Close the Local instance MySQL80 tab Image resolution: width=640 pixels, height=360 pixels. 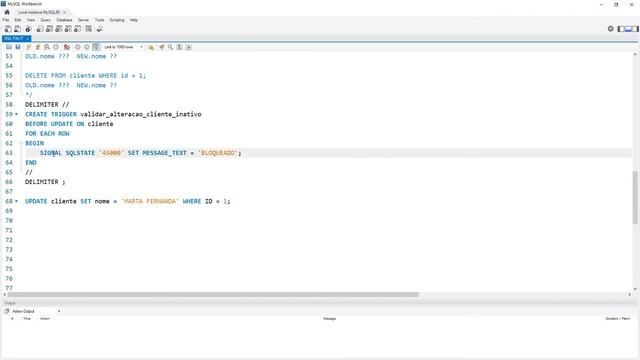click(x=64, y=13)
